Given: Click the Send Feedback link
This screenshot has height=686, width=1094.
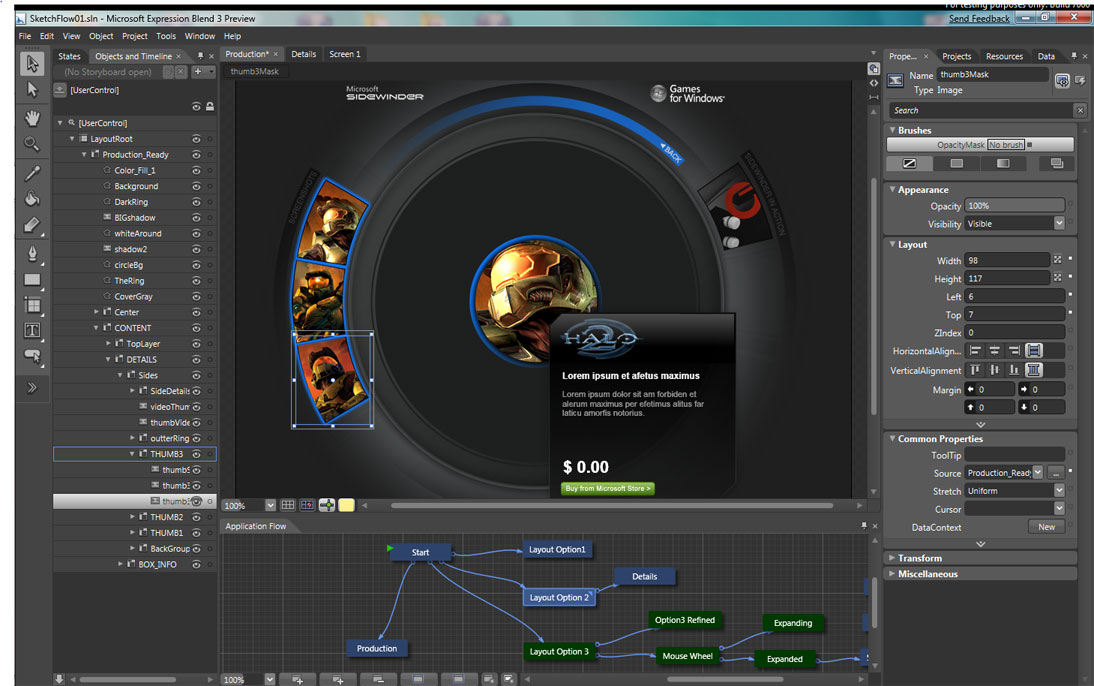Looking at the screenshot, I should coord(979,19).
